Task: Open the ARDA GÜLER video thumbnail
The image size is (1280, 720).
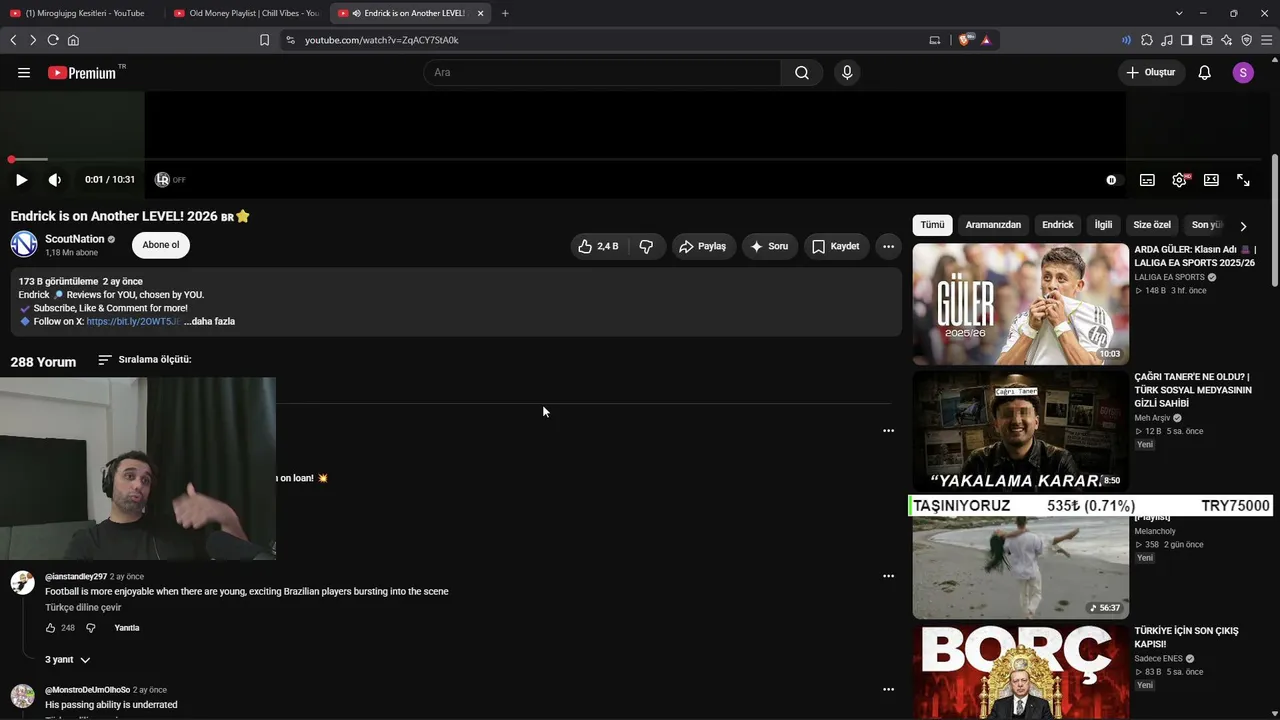Action: pyautogui.click(x=1020, y=304)
